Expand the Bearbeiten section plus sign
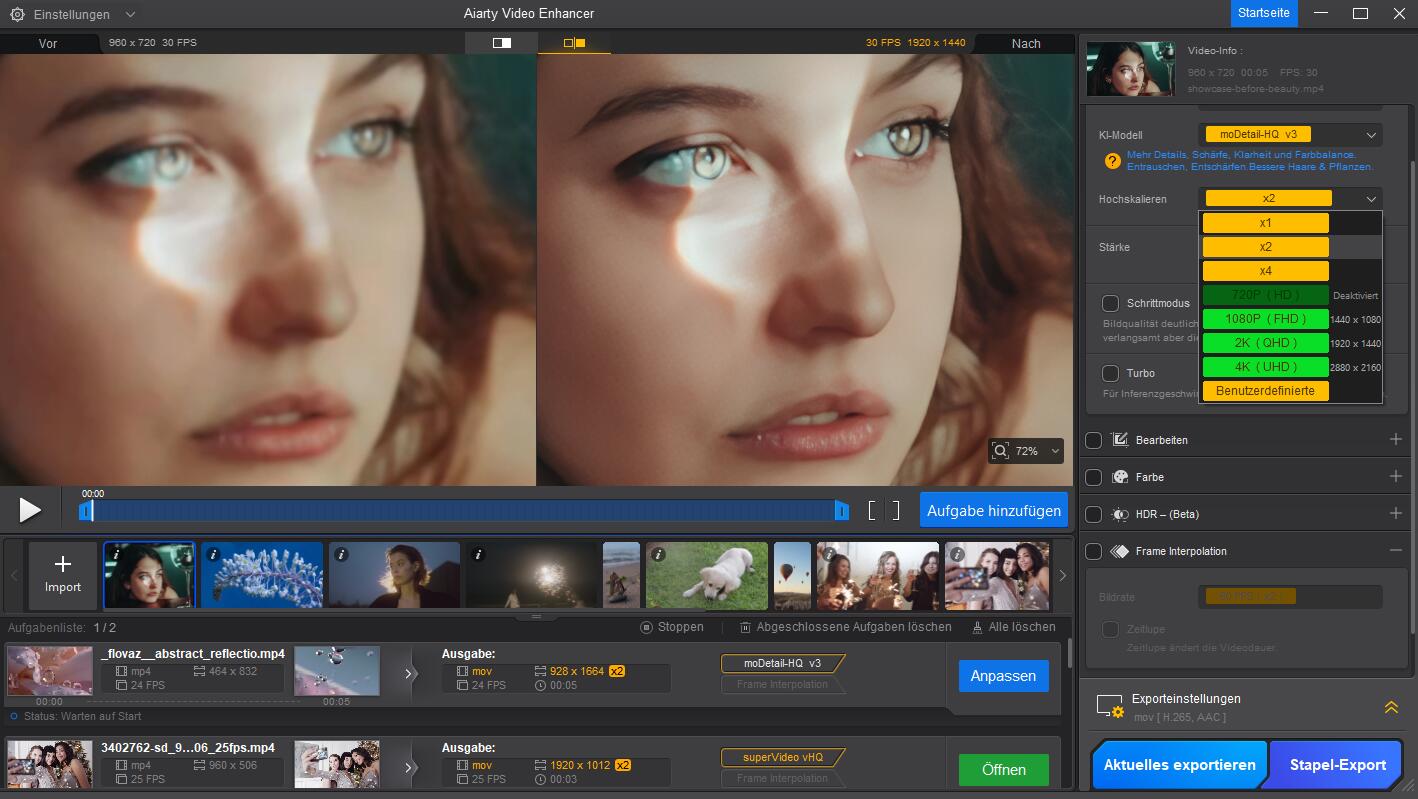This screenshot has height=799, width=1418. (1395, 440)
